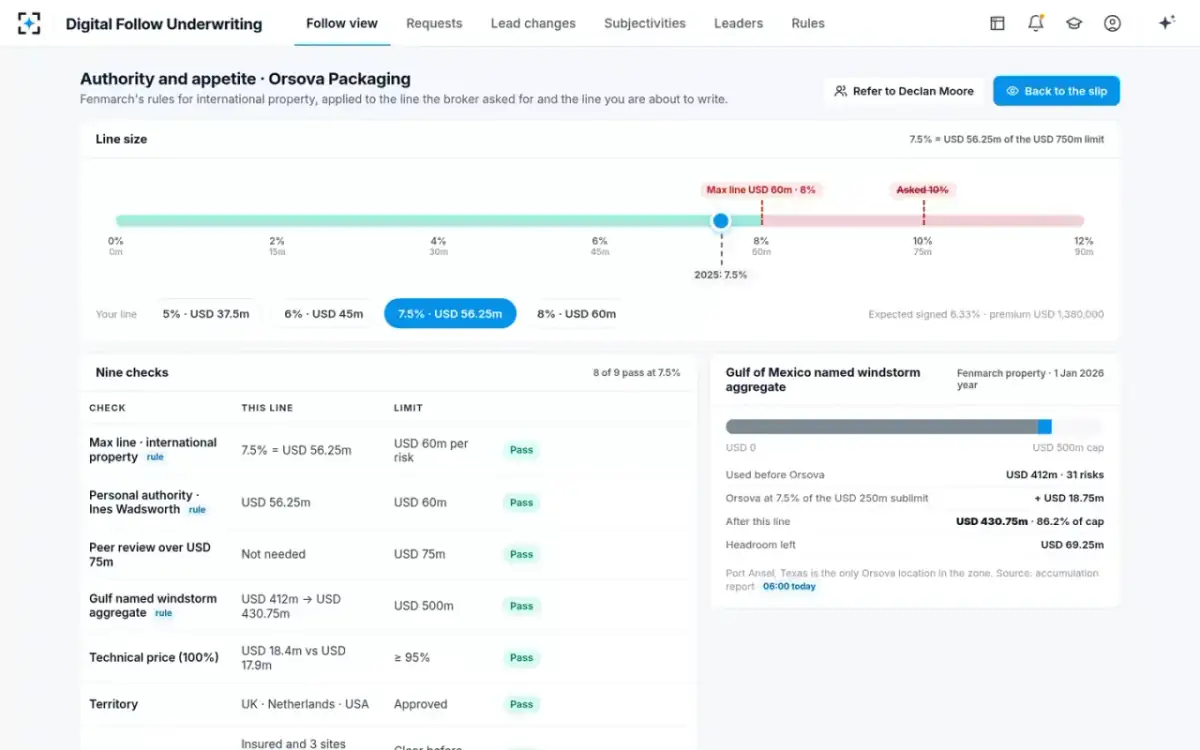The height and width of the screenshot is (750, 1200).
Task: Open the graduation cap learning icon
Action: coord(1074,23)
